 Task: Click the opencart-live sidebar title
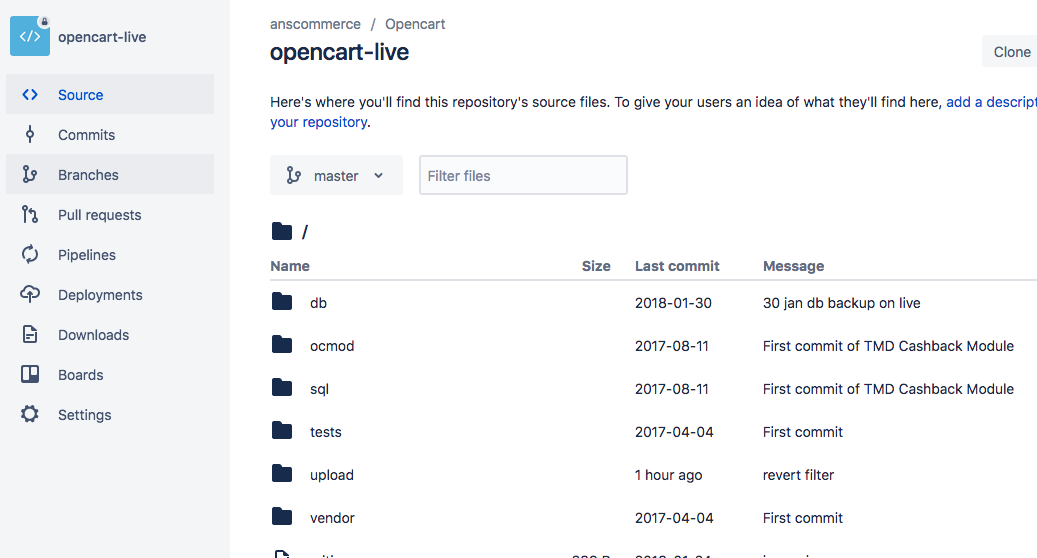pyautogui.click(x=102, y=37)
